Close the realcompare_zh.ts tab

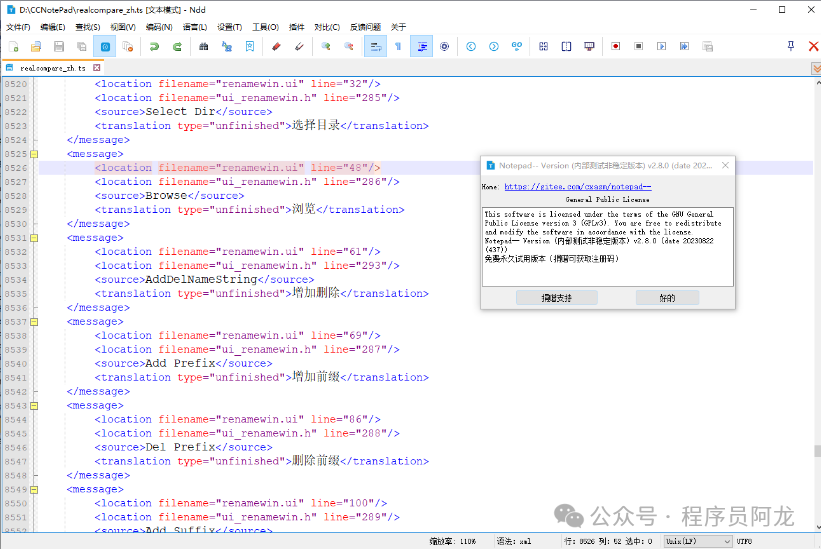97,68
